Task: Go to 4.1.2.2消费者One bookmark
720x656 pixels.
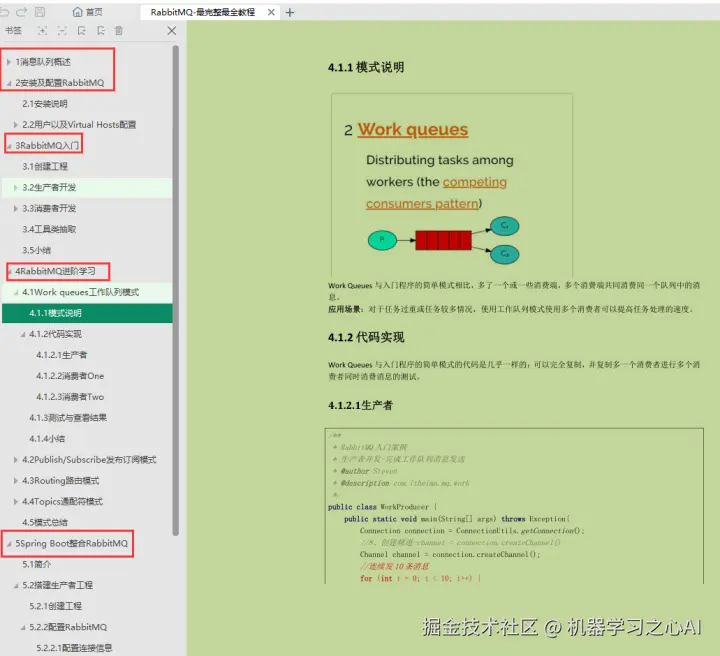Action: pos(70,376)
